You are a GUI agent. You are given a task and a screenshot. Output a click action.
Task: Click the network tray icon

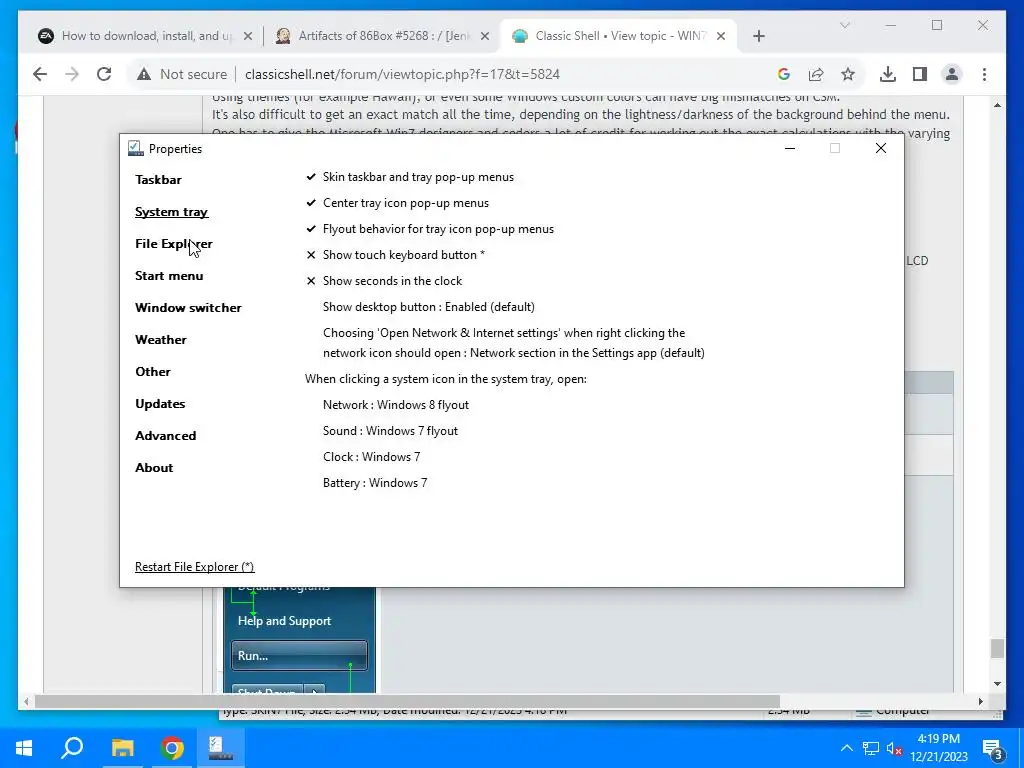tap(871, 748)
